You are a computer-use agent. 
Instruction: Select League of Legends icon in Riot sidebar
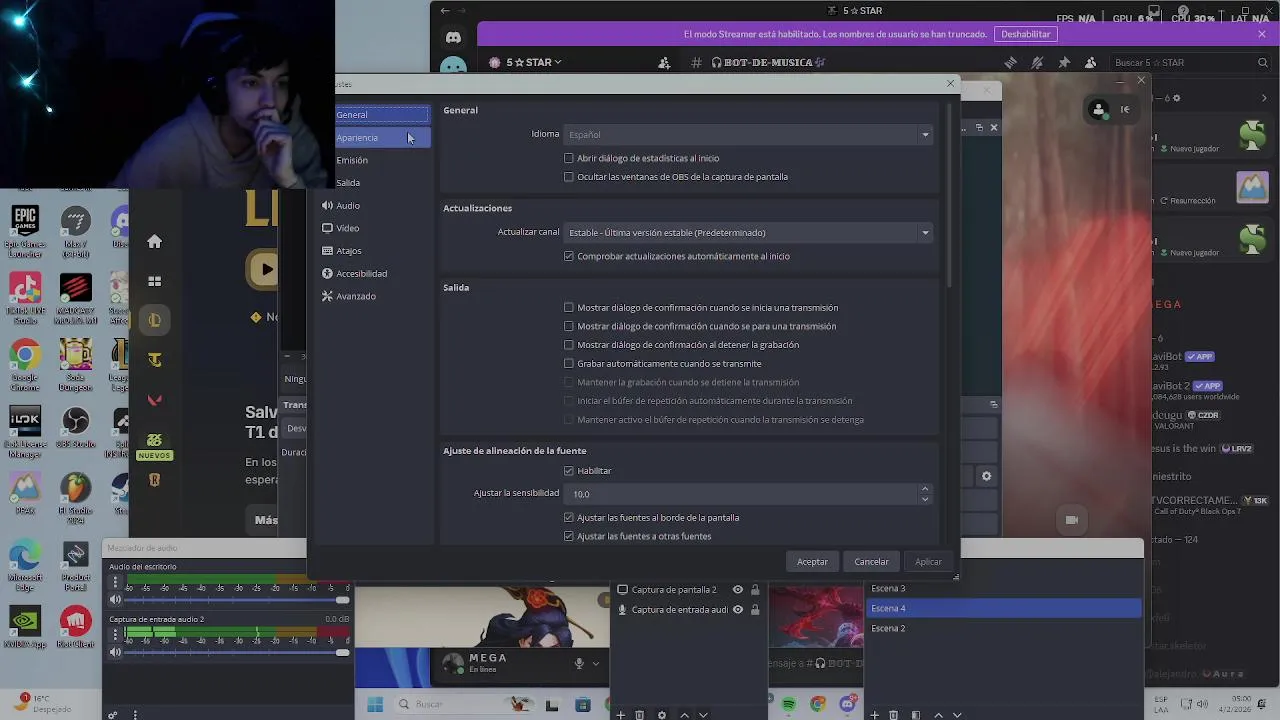coord(154,320)
